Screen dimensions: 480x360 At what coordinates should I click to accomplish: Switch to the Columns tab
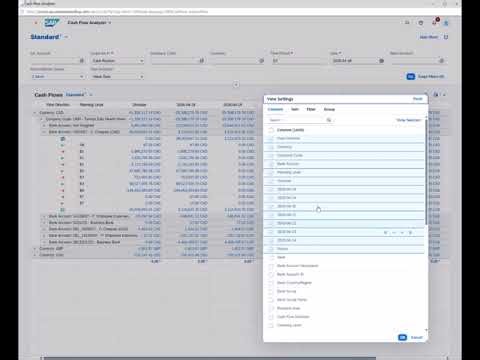[x=275, y=109]
